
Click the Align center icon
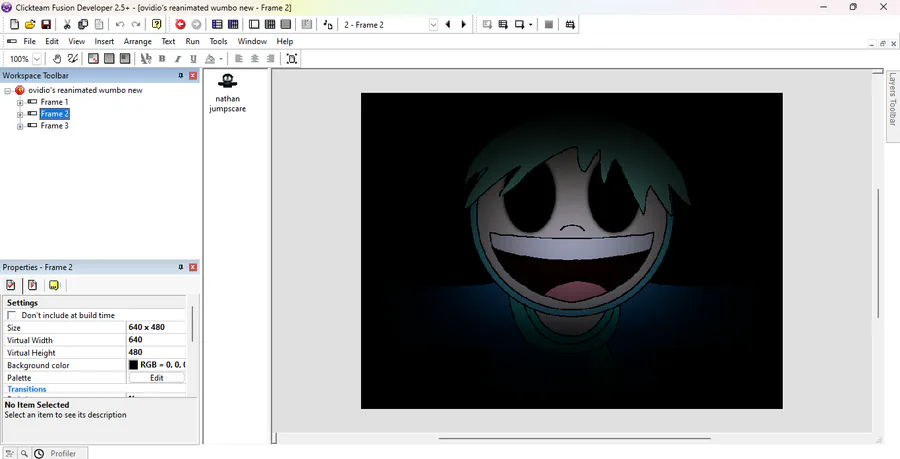point(255,59)
